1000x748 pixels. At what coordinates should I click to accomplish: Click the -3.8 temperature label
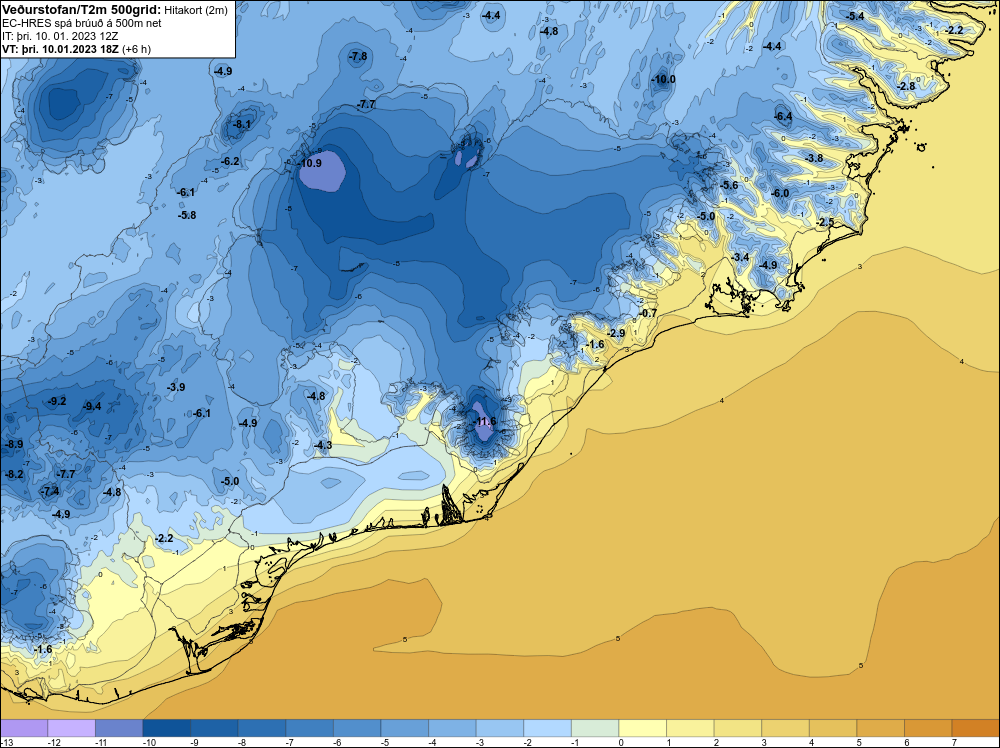point(814,158)
